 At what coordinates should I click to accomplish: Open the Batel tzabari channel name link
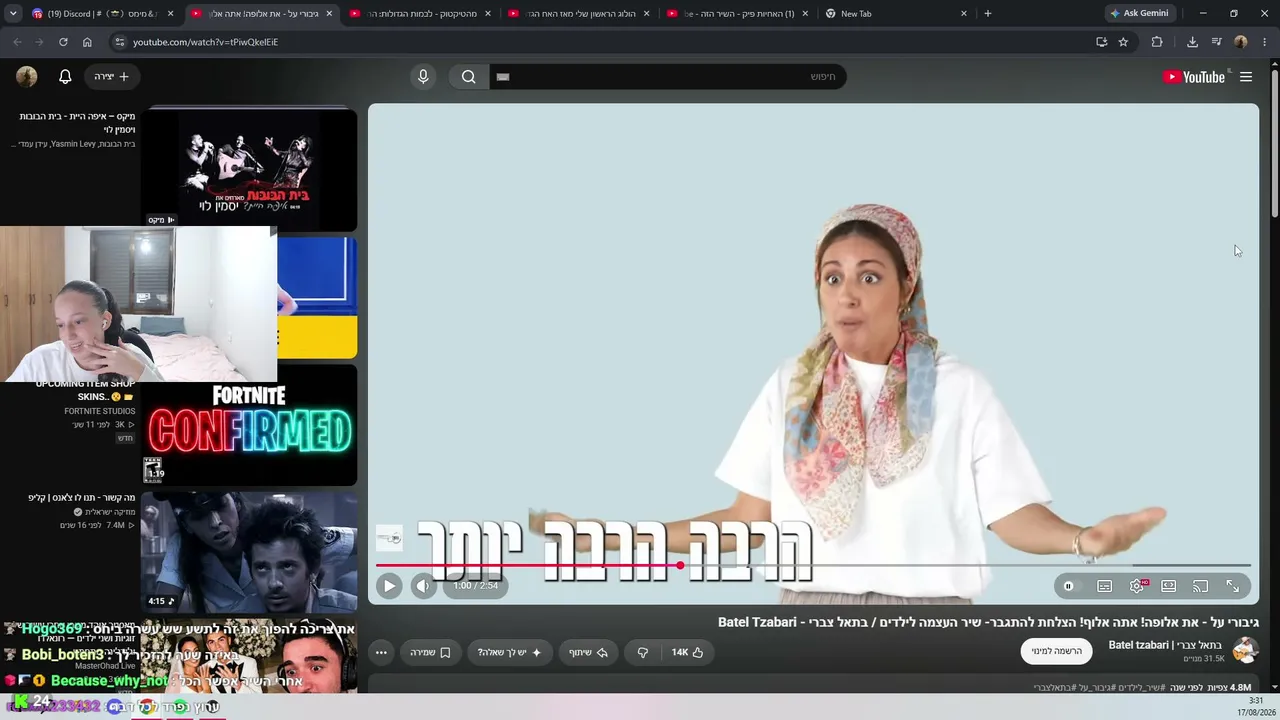click(1167, 645)
